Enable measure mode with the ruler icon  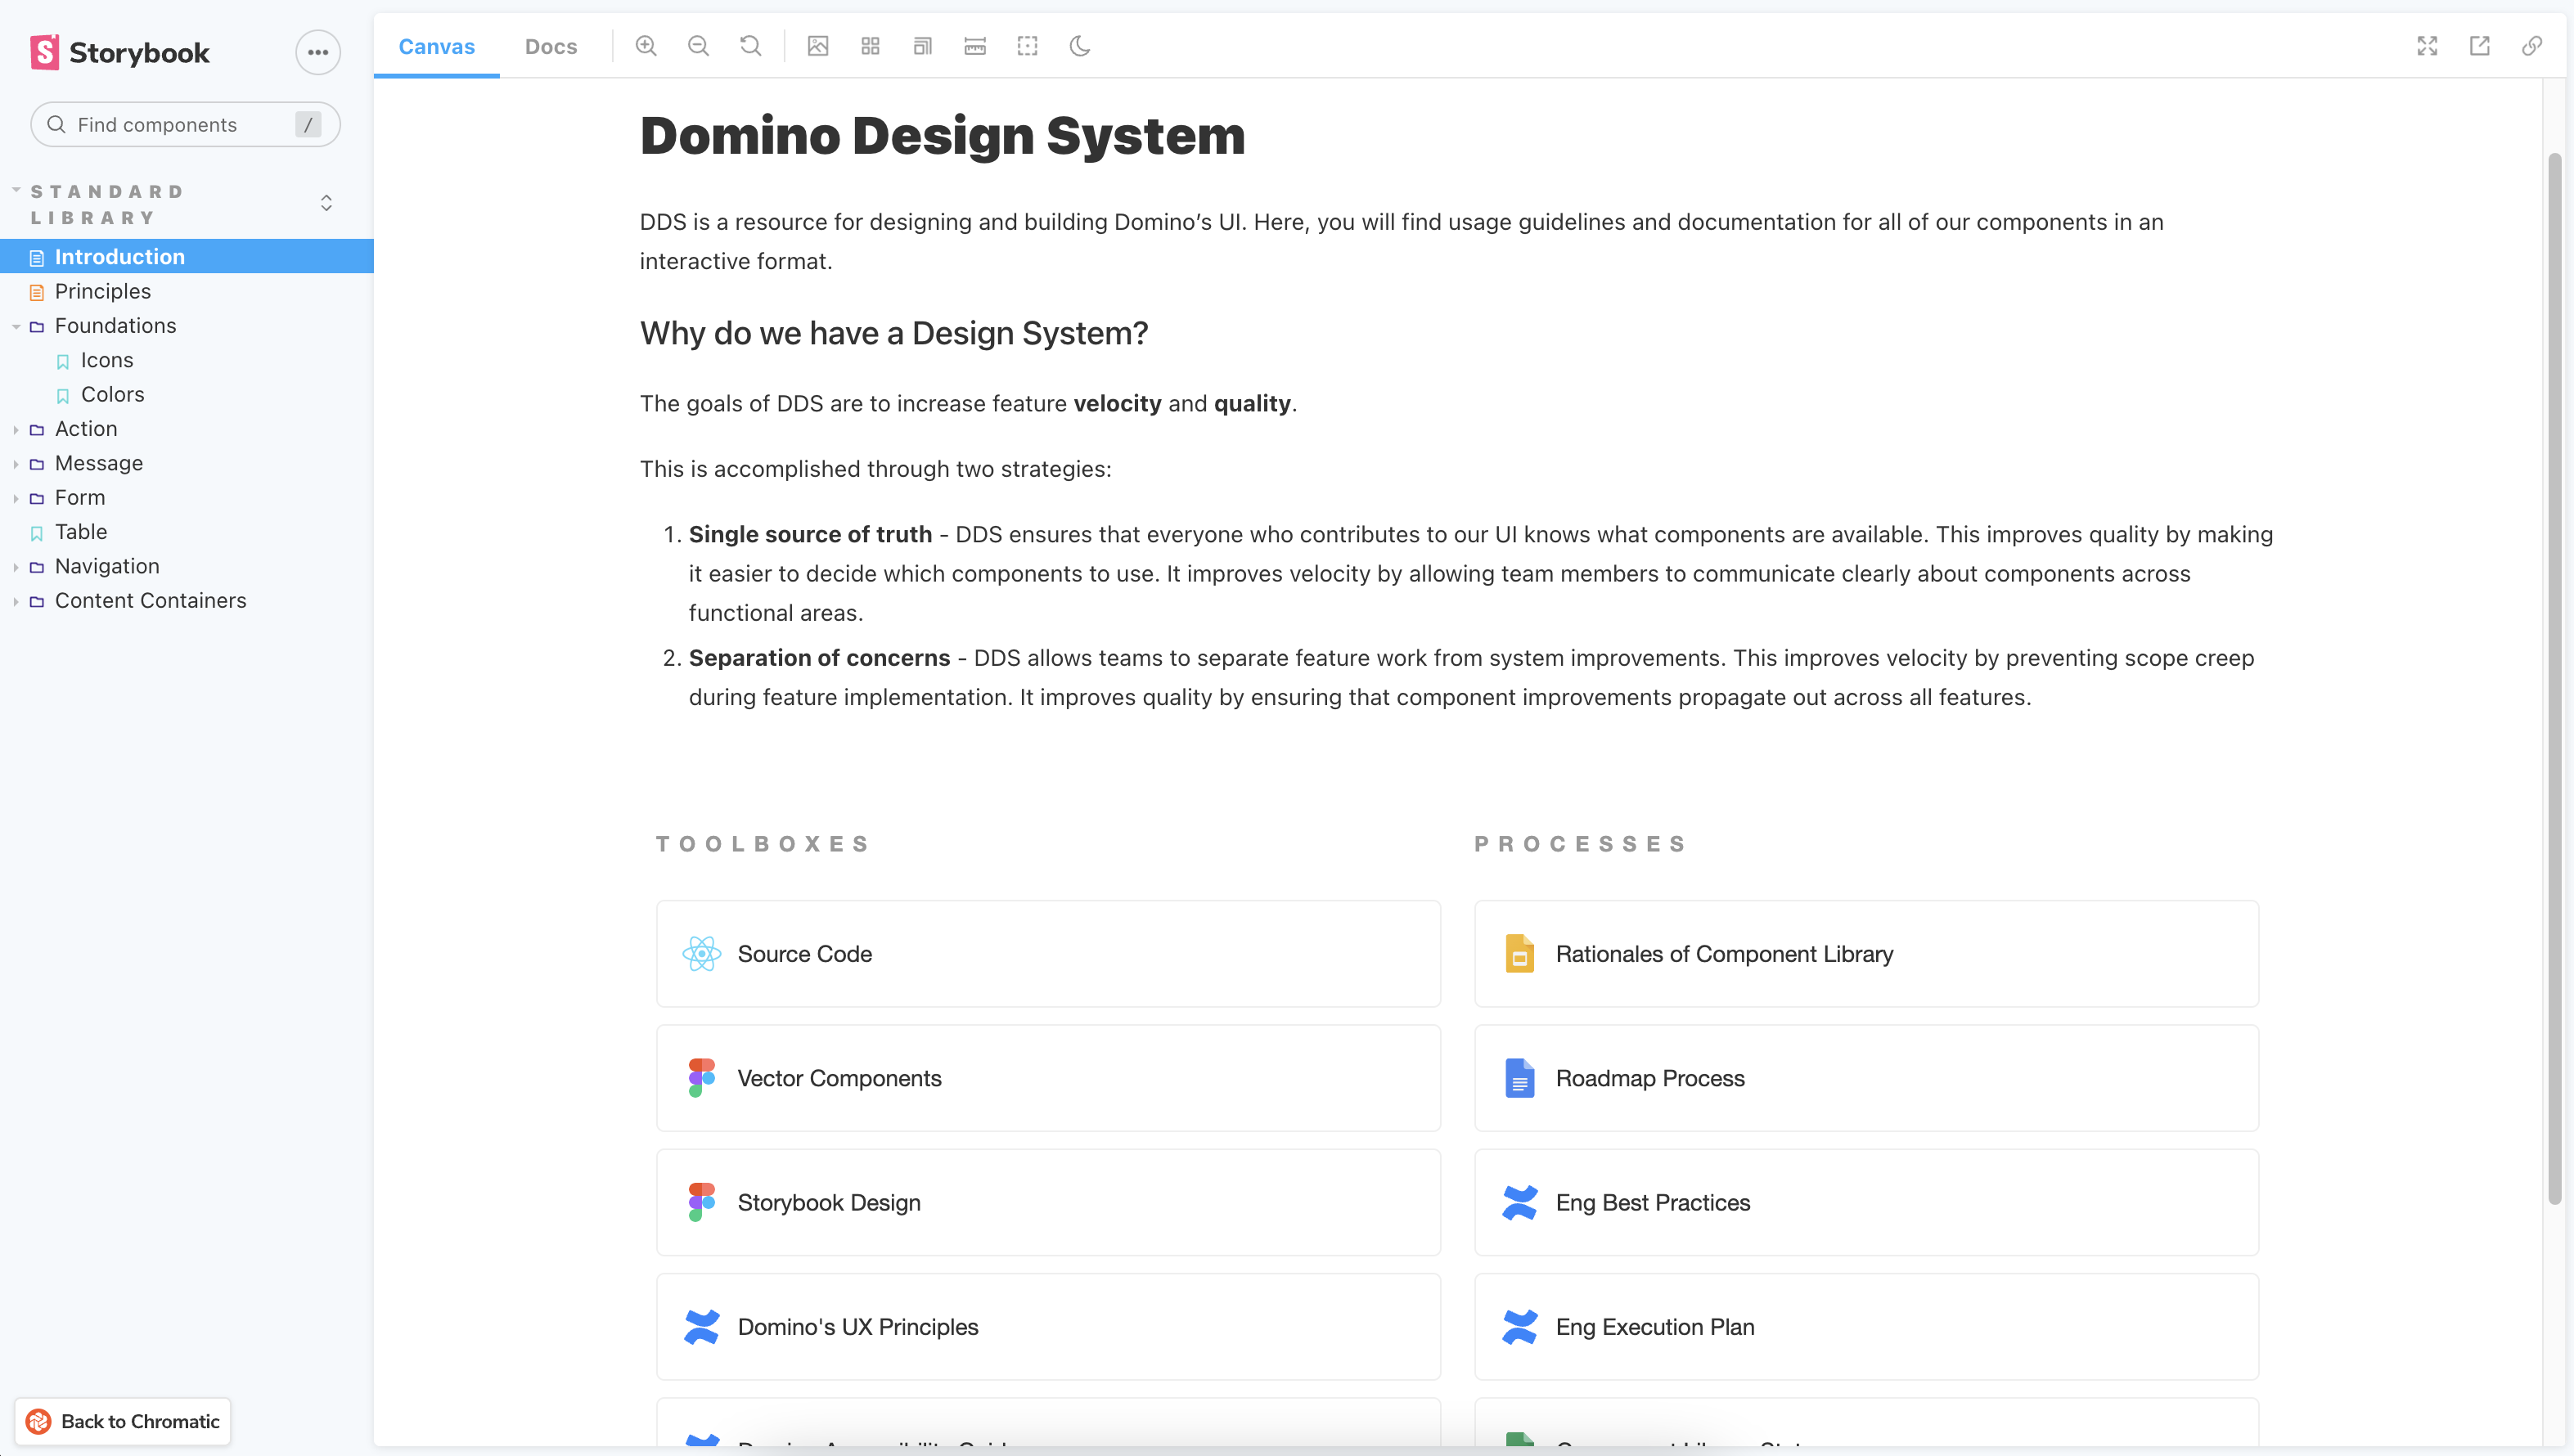[974, 46]
